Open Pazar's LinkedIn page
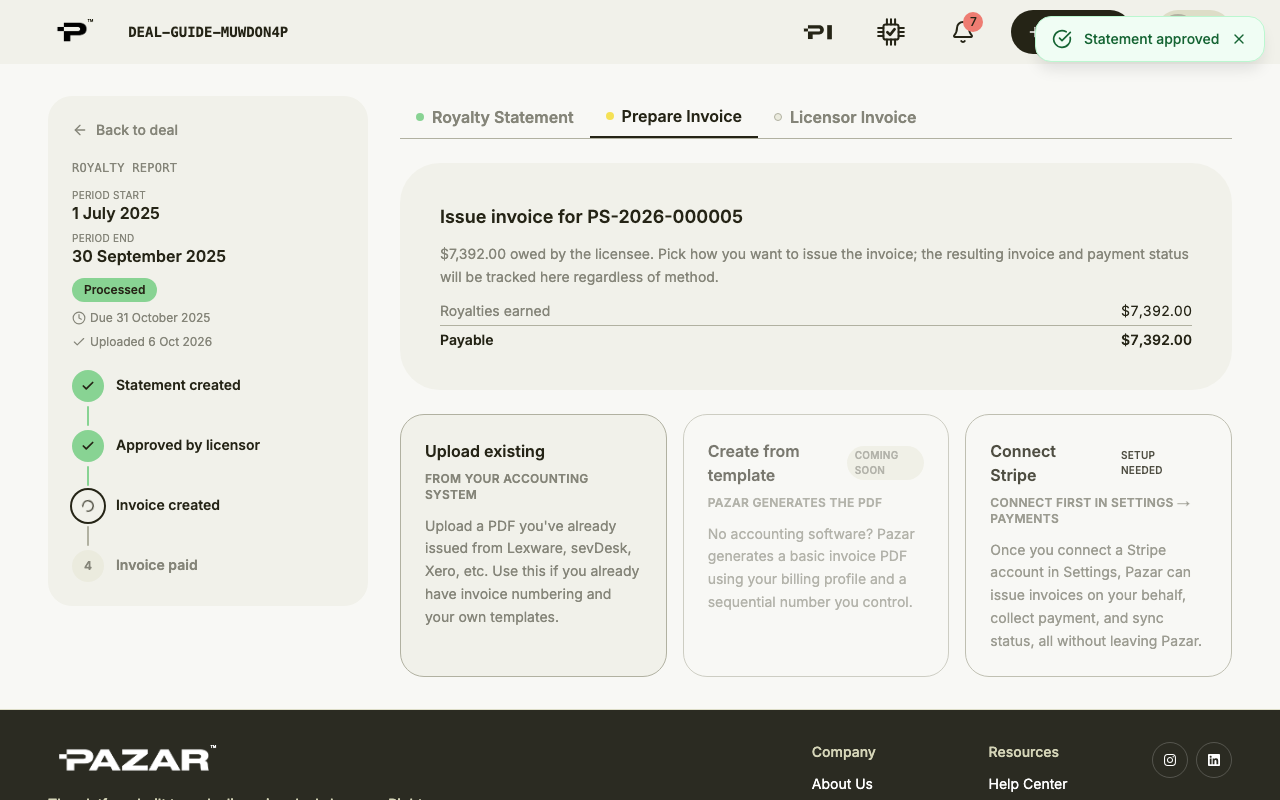The width and height of the screenshot is (1280, 800). point(1214,760)
